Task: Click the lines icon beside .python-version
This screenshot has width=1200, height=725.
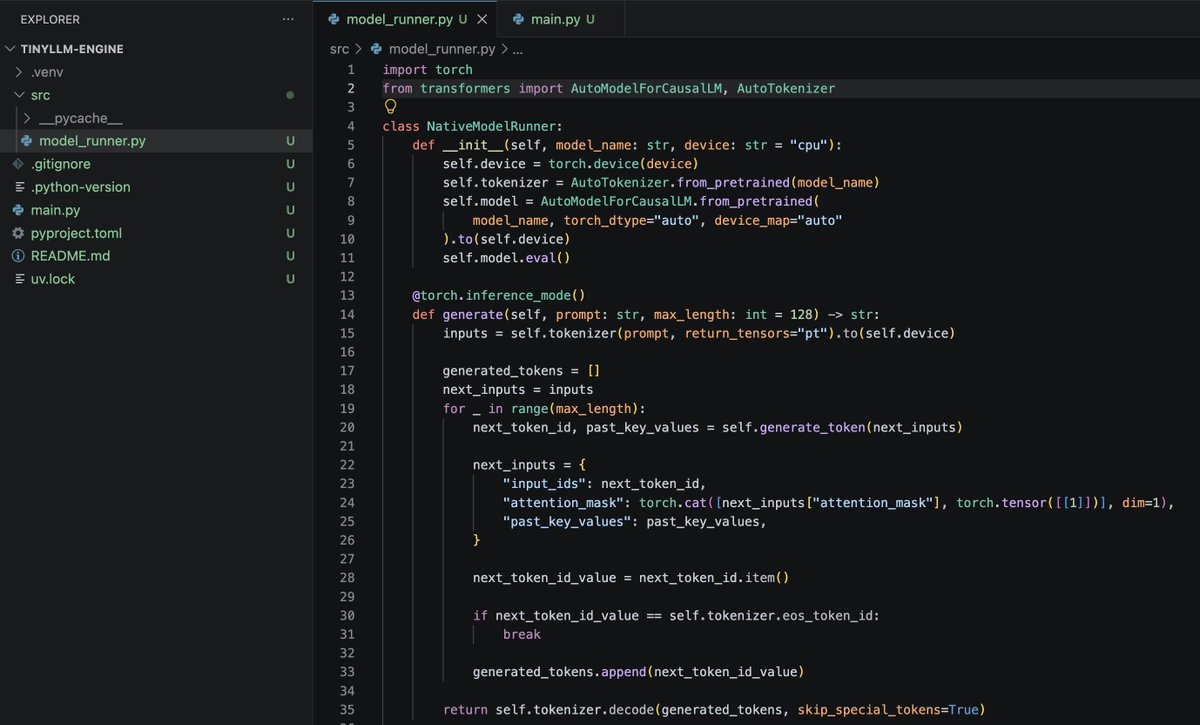Action: [x=19, y=187]
